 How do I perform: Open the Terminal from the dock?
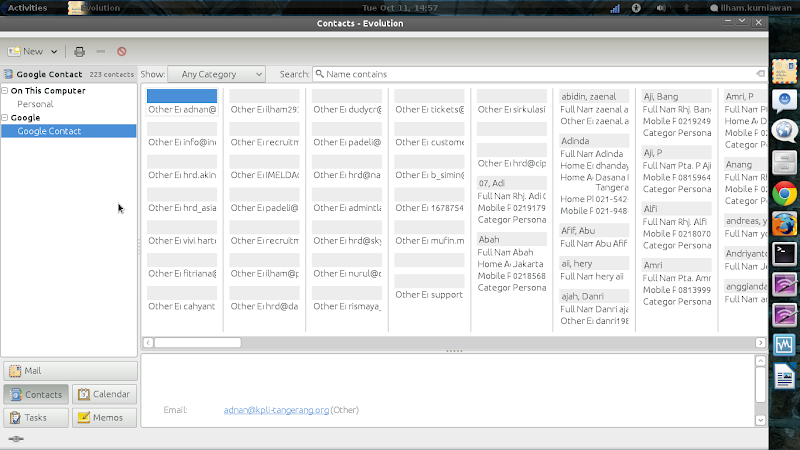pyautogui.click(x=784, y=254)
